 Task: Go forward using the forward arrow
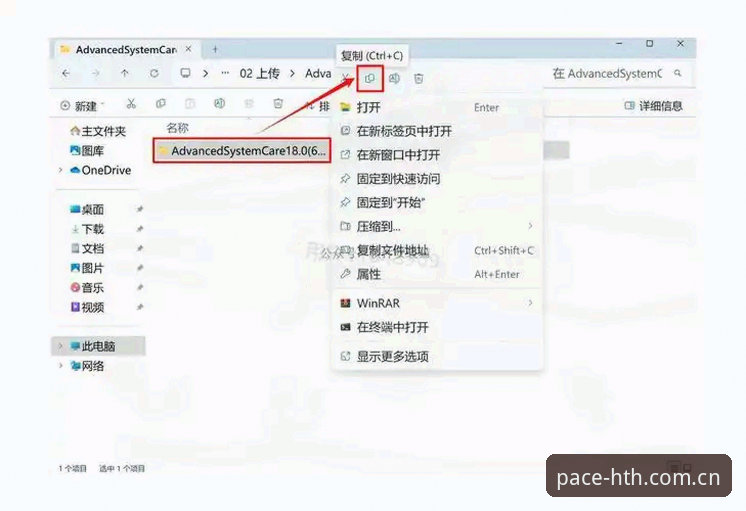pos(96,73)
